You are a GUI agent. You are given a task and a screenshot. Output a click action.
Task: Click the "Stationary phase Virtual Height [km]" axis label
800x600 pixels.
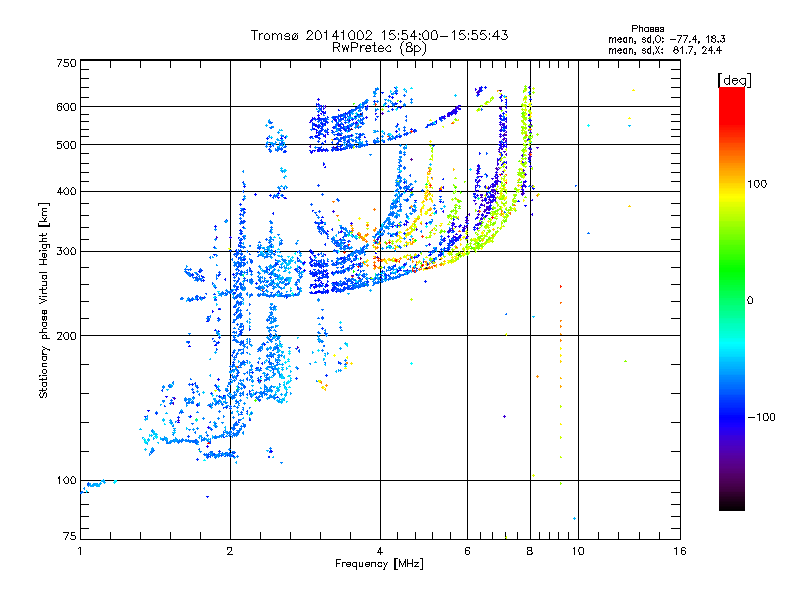(x=44, y=300)
